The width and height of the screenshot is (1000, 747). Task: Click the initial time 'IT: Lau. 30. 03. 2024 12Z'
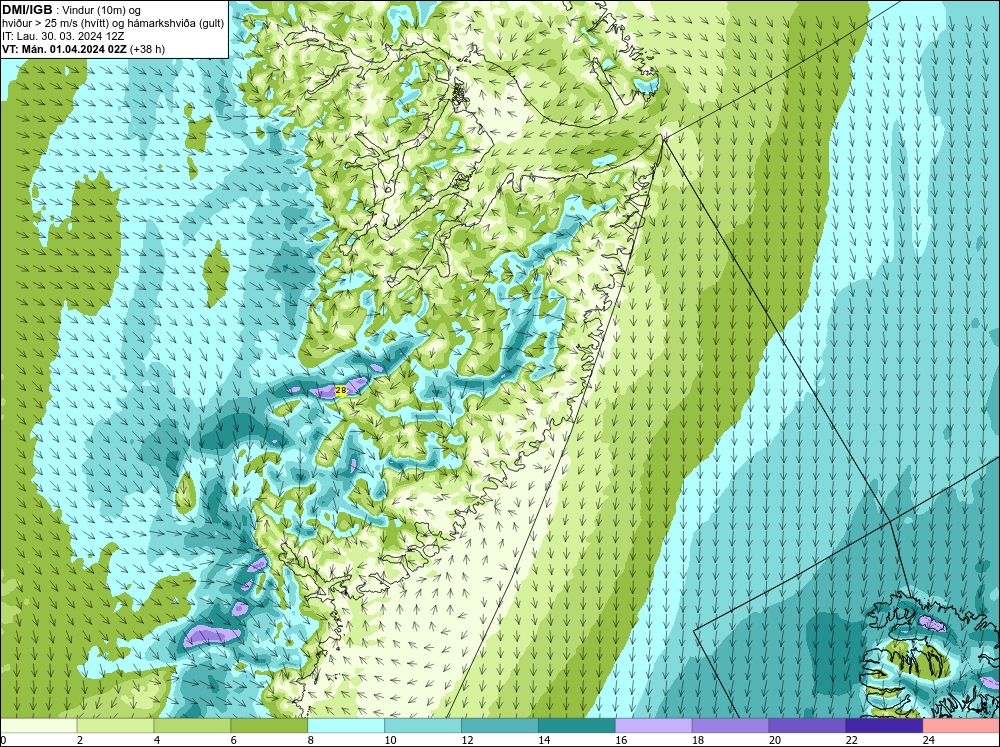point(62,36)
